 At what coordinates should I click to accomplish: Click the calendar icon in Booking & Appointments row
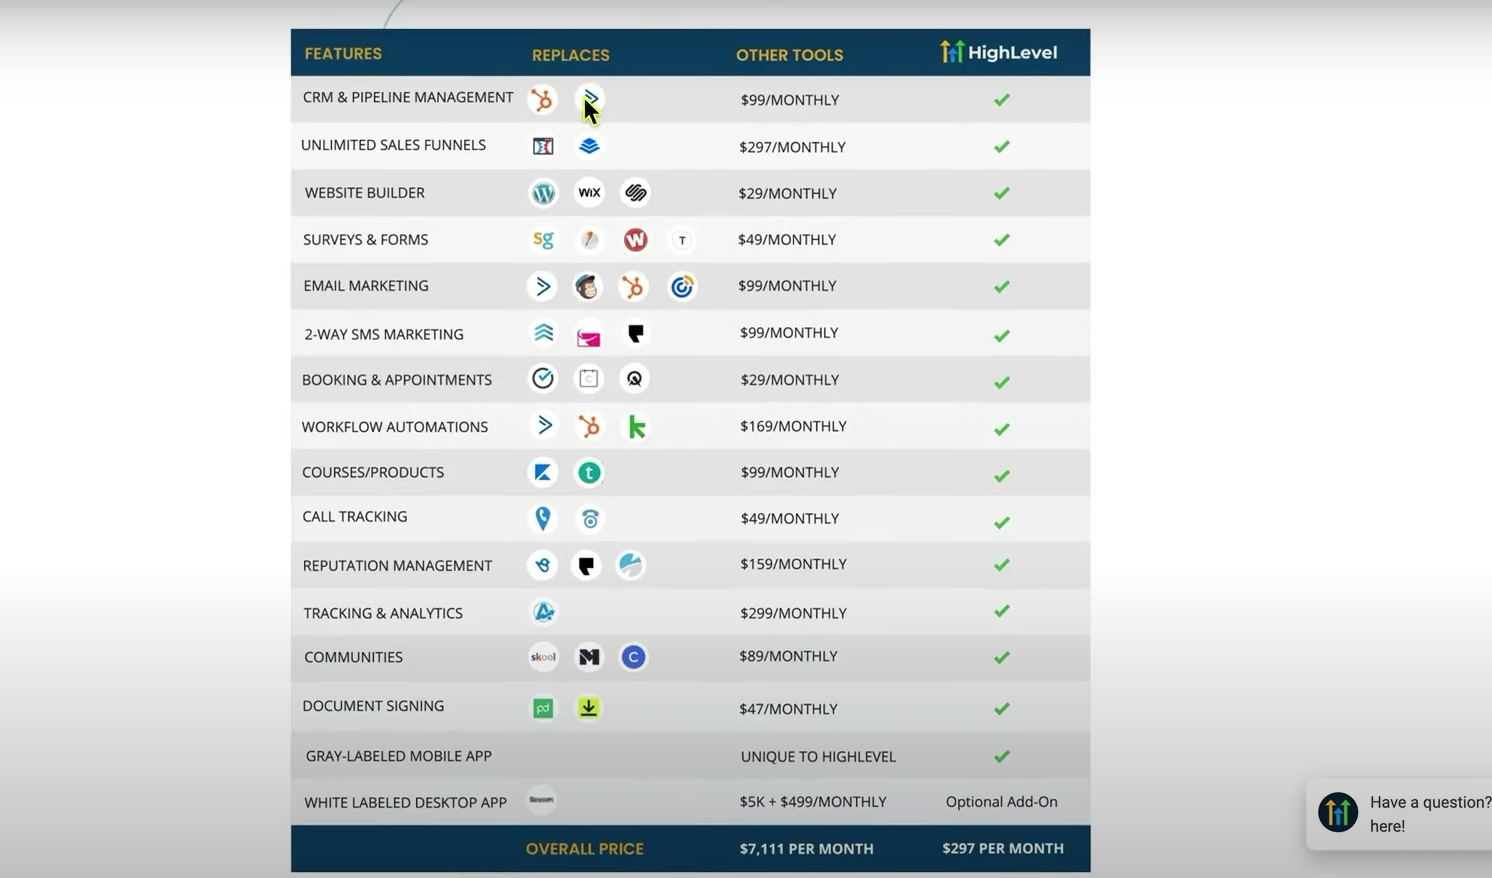[589, 378]
